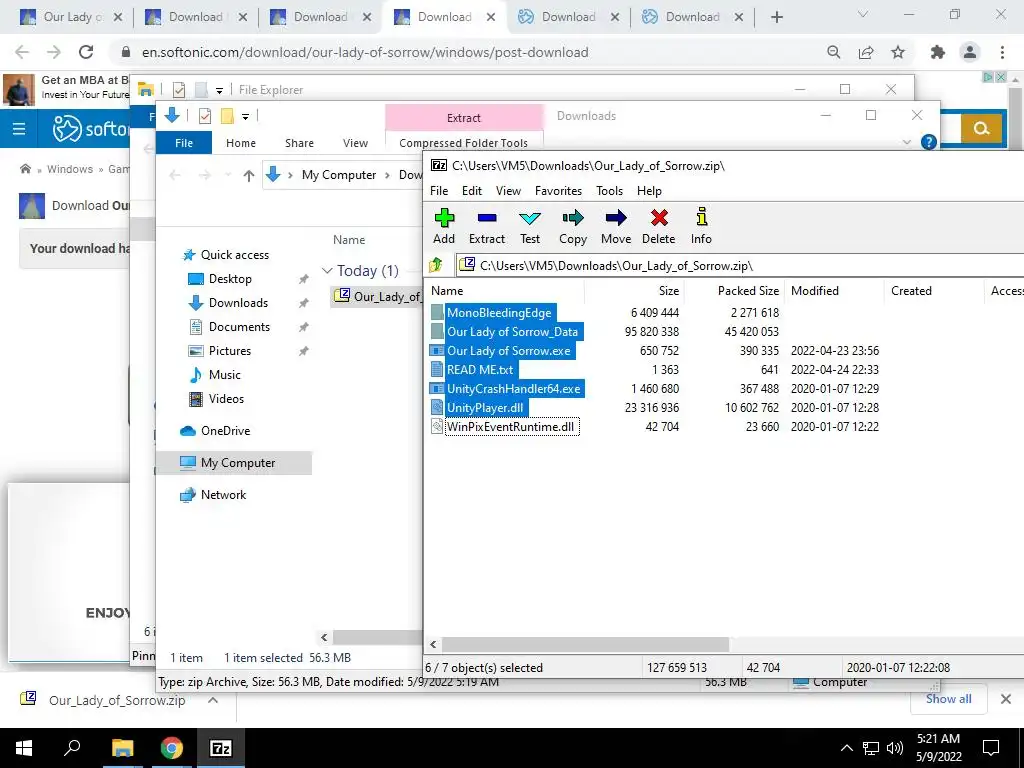Reload the Softonic page in Chrome
This screenshot has width=1024, height=768.
coord(86,52)
